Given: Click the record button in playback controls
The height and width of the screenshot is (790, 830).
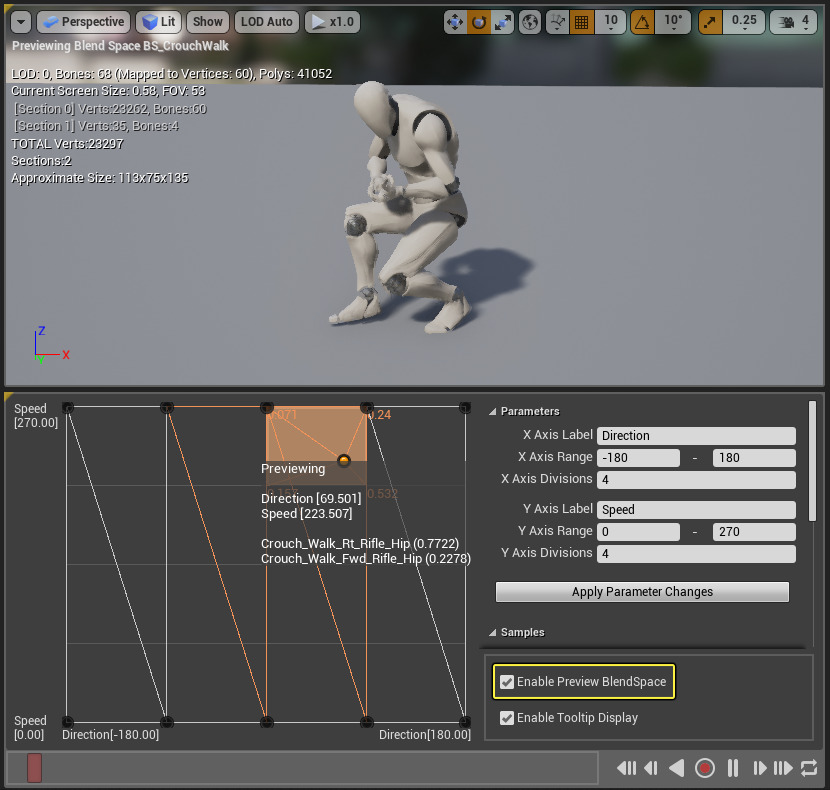Looking at the screenshot, I should point(705,768).
